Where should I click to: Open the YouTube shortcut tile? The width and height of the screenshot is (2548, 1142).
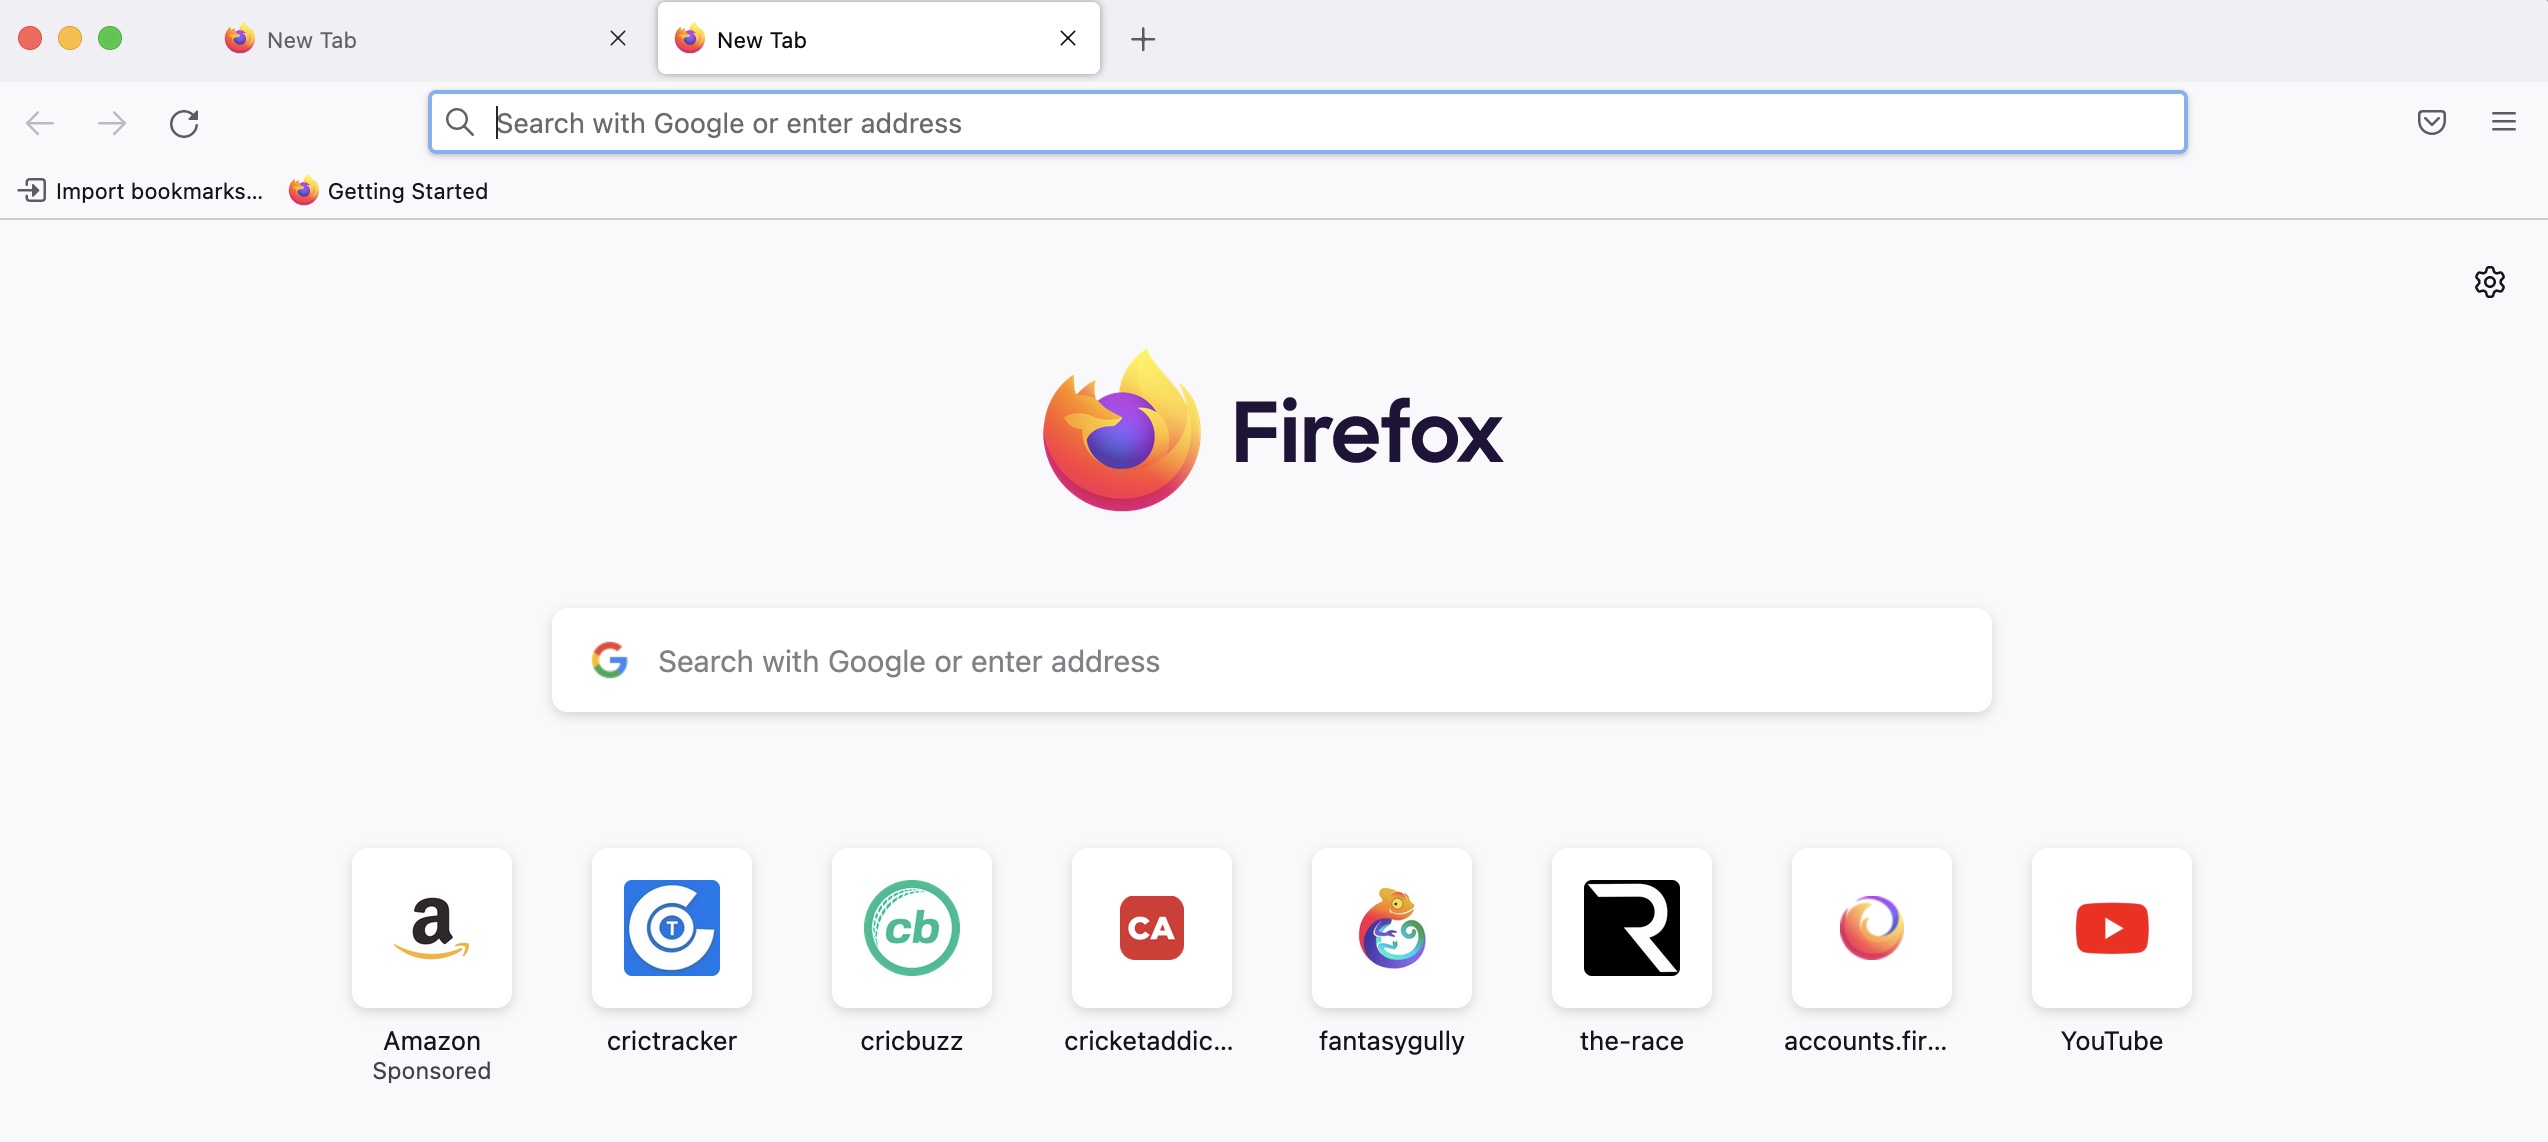click(2112, 928)
